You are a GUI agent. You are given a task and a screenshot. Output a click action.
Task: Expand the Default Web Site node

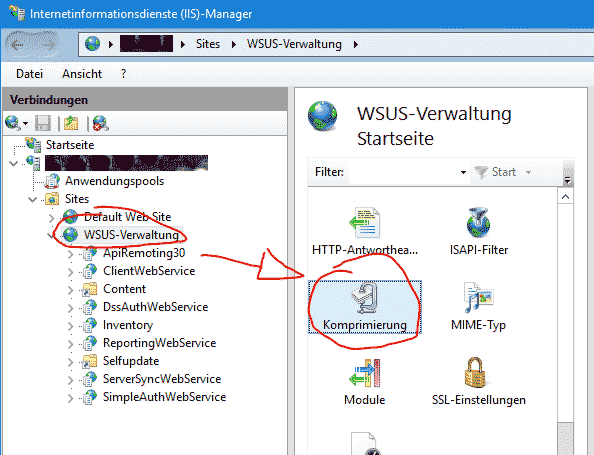pyautogui.click(x=52, y=218)
